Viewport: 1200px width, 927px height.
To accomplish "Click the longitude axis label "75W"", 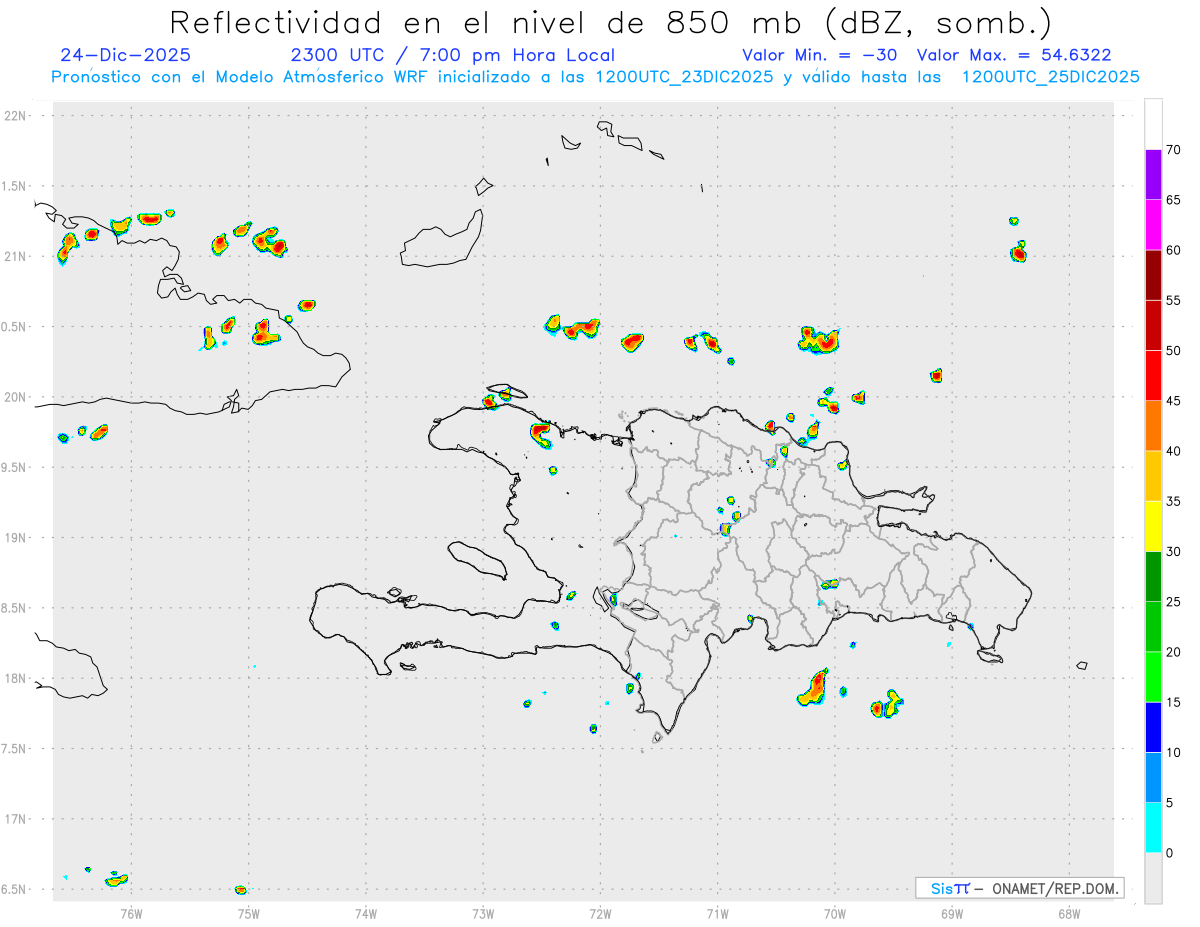I will 249,913.
